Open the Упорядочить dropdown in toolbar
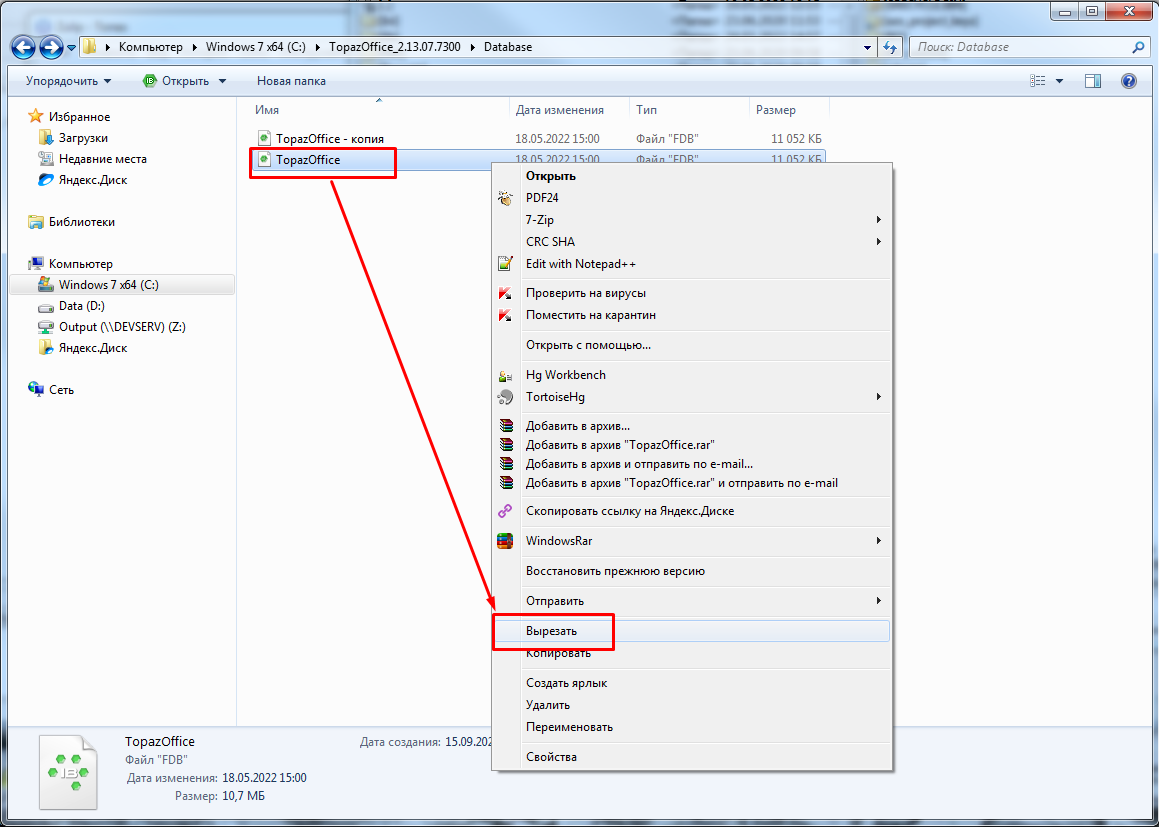This screenshot has height=827, width=1159. [x=69, y=81]
